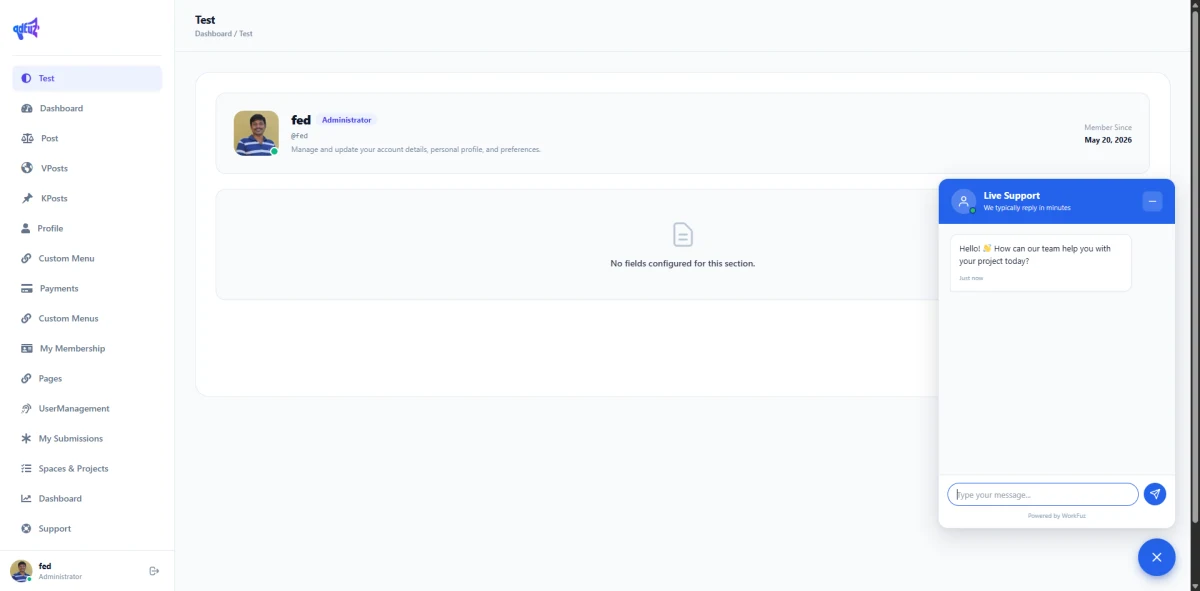Click the chart icon beside the lower Dashboard

pos(26,498)
